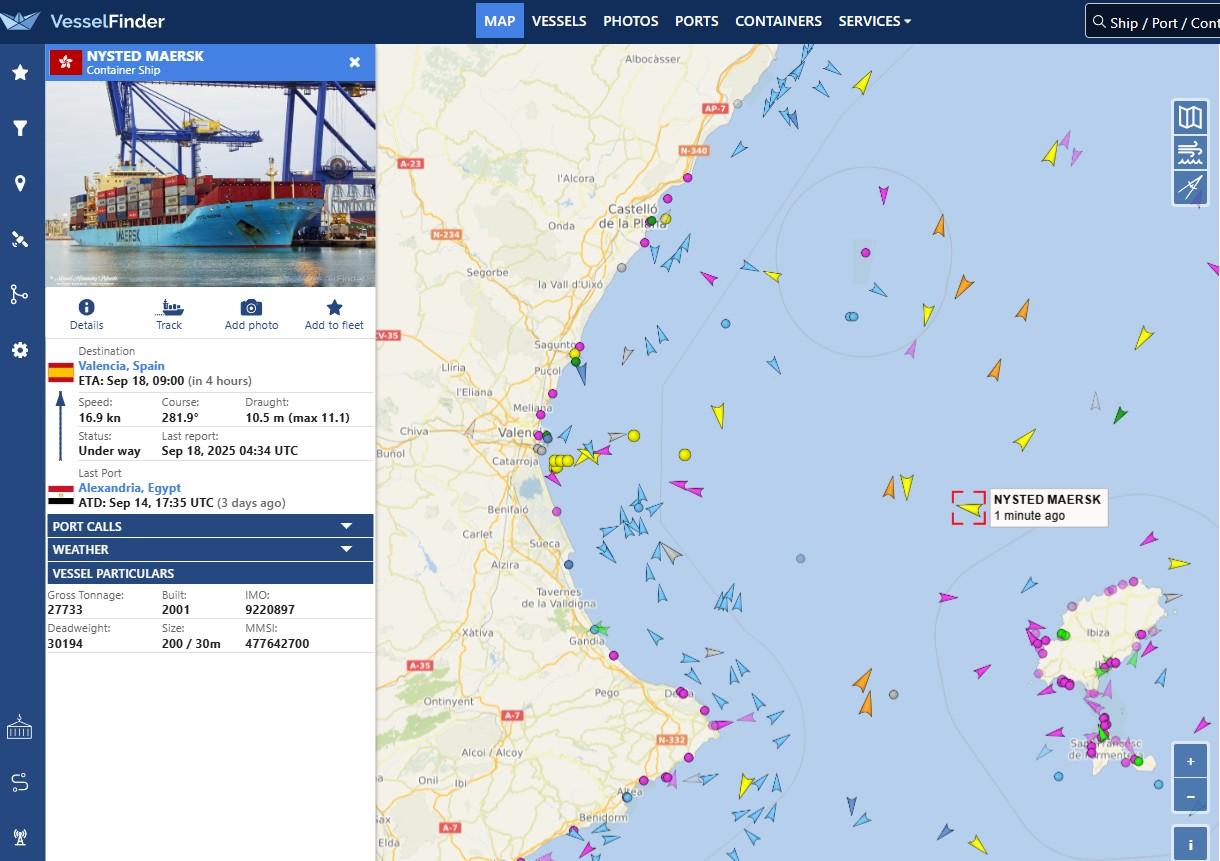Close the NYSTED MAERSK panel
The width and height of the screenshot is (1220, 861).
click(354, 62)
